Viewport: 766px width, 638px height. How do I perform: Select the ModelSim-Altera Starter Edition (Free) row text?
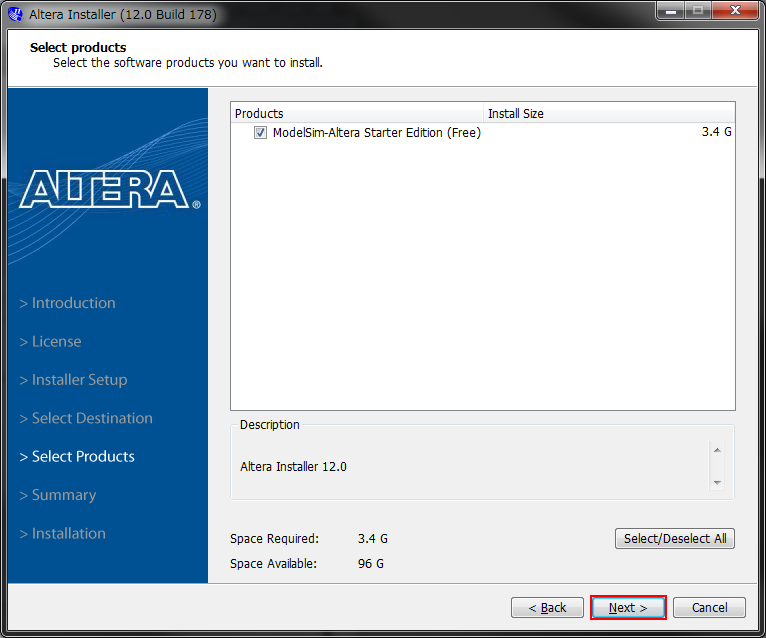coord(377,132)
